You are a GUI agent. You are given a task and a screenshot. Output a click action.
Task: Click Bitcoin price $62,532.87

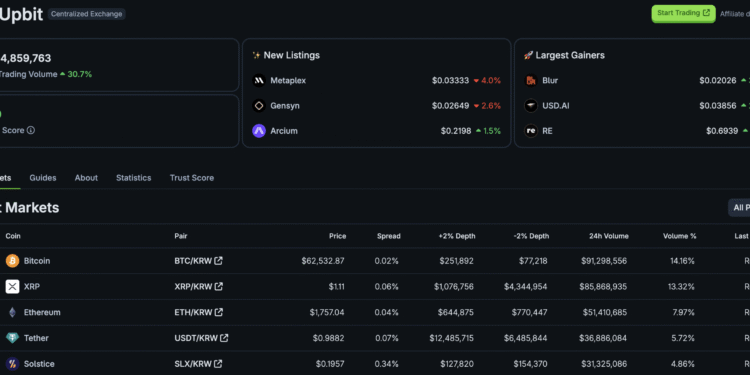coord(323,261)
